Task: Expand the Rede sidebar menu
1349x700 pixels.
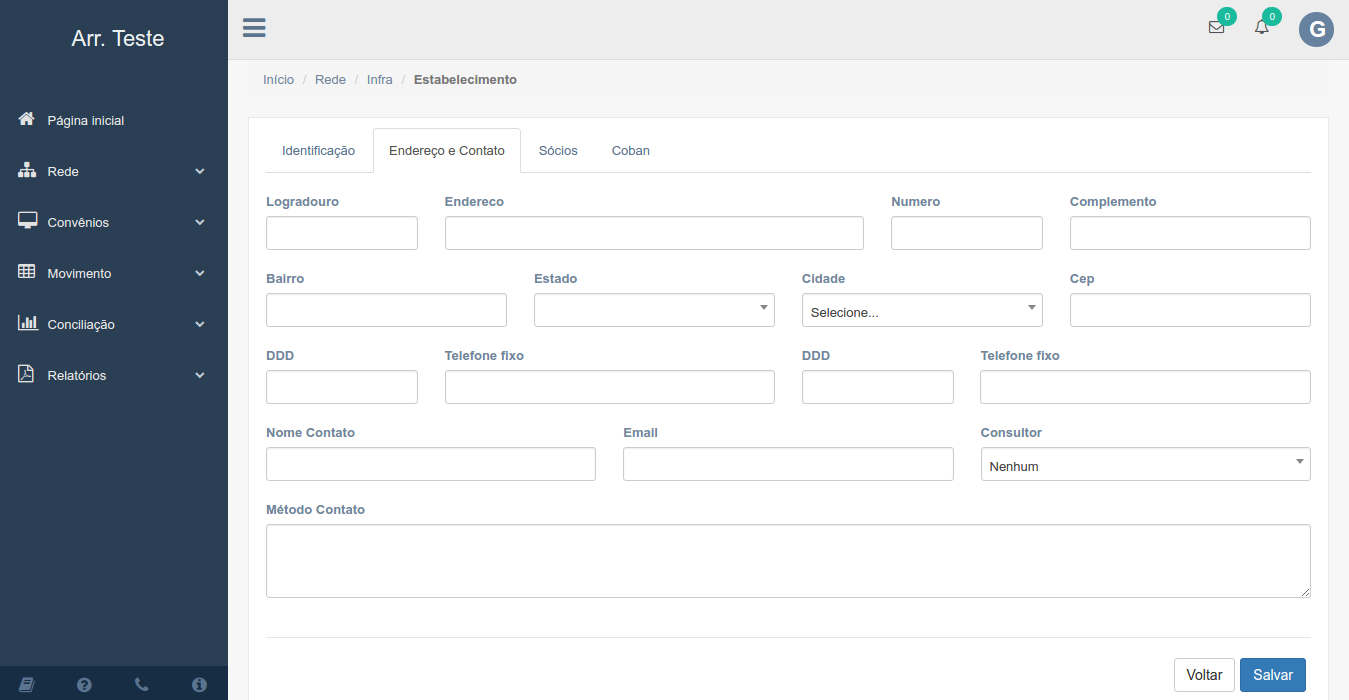Action: (x=113, y=171)
